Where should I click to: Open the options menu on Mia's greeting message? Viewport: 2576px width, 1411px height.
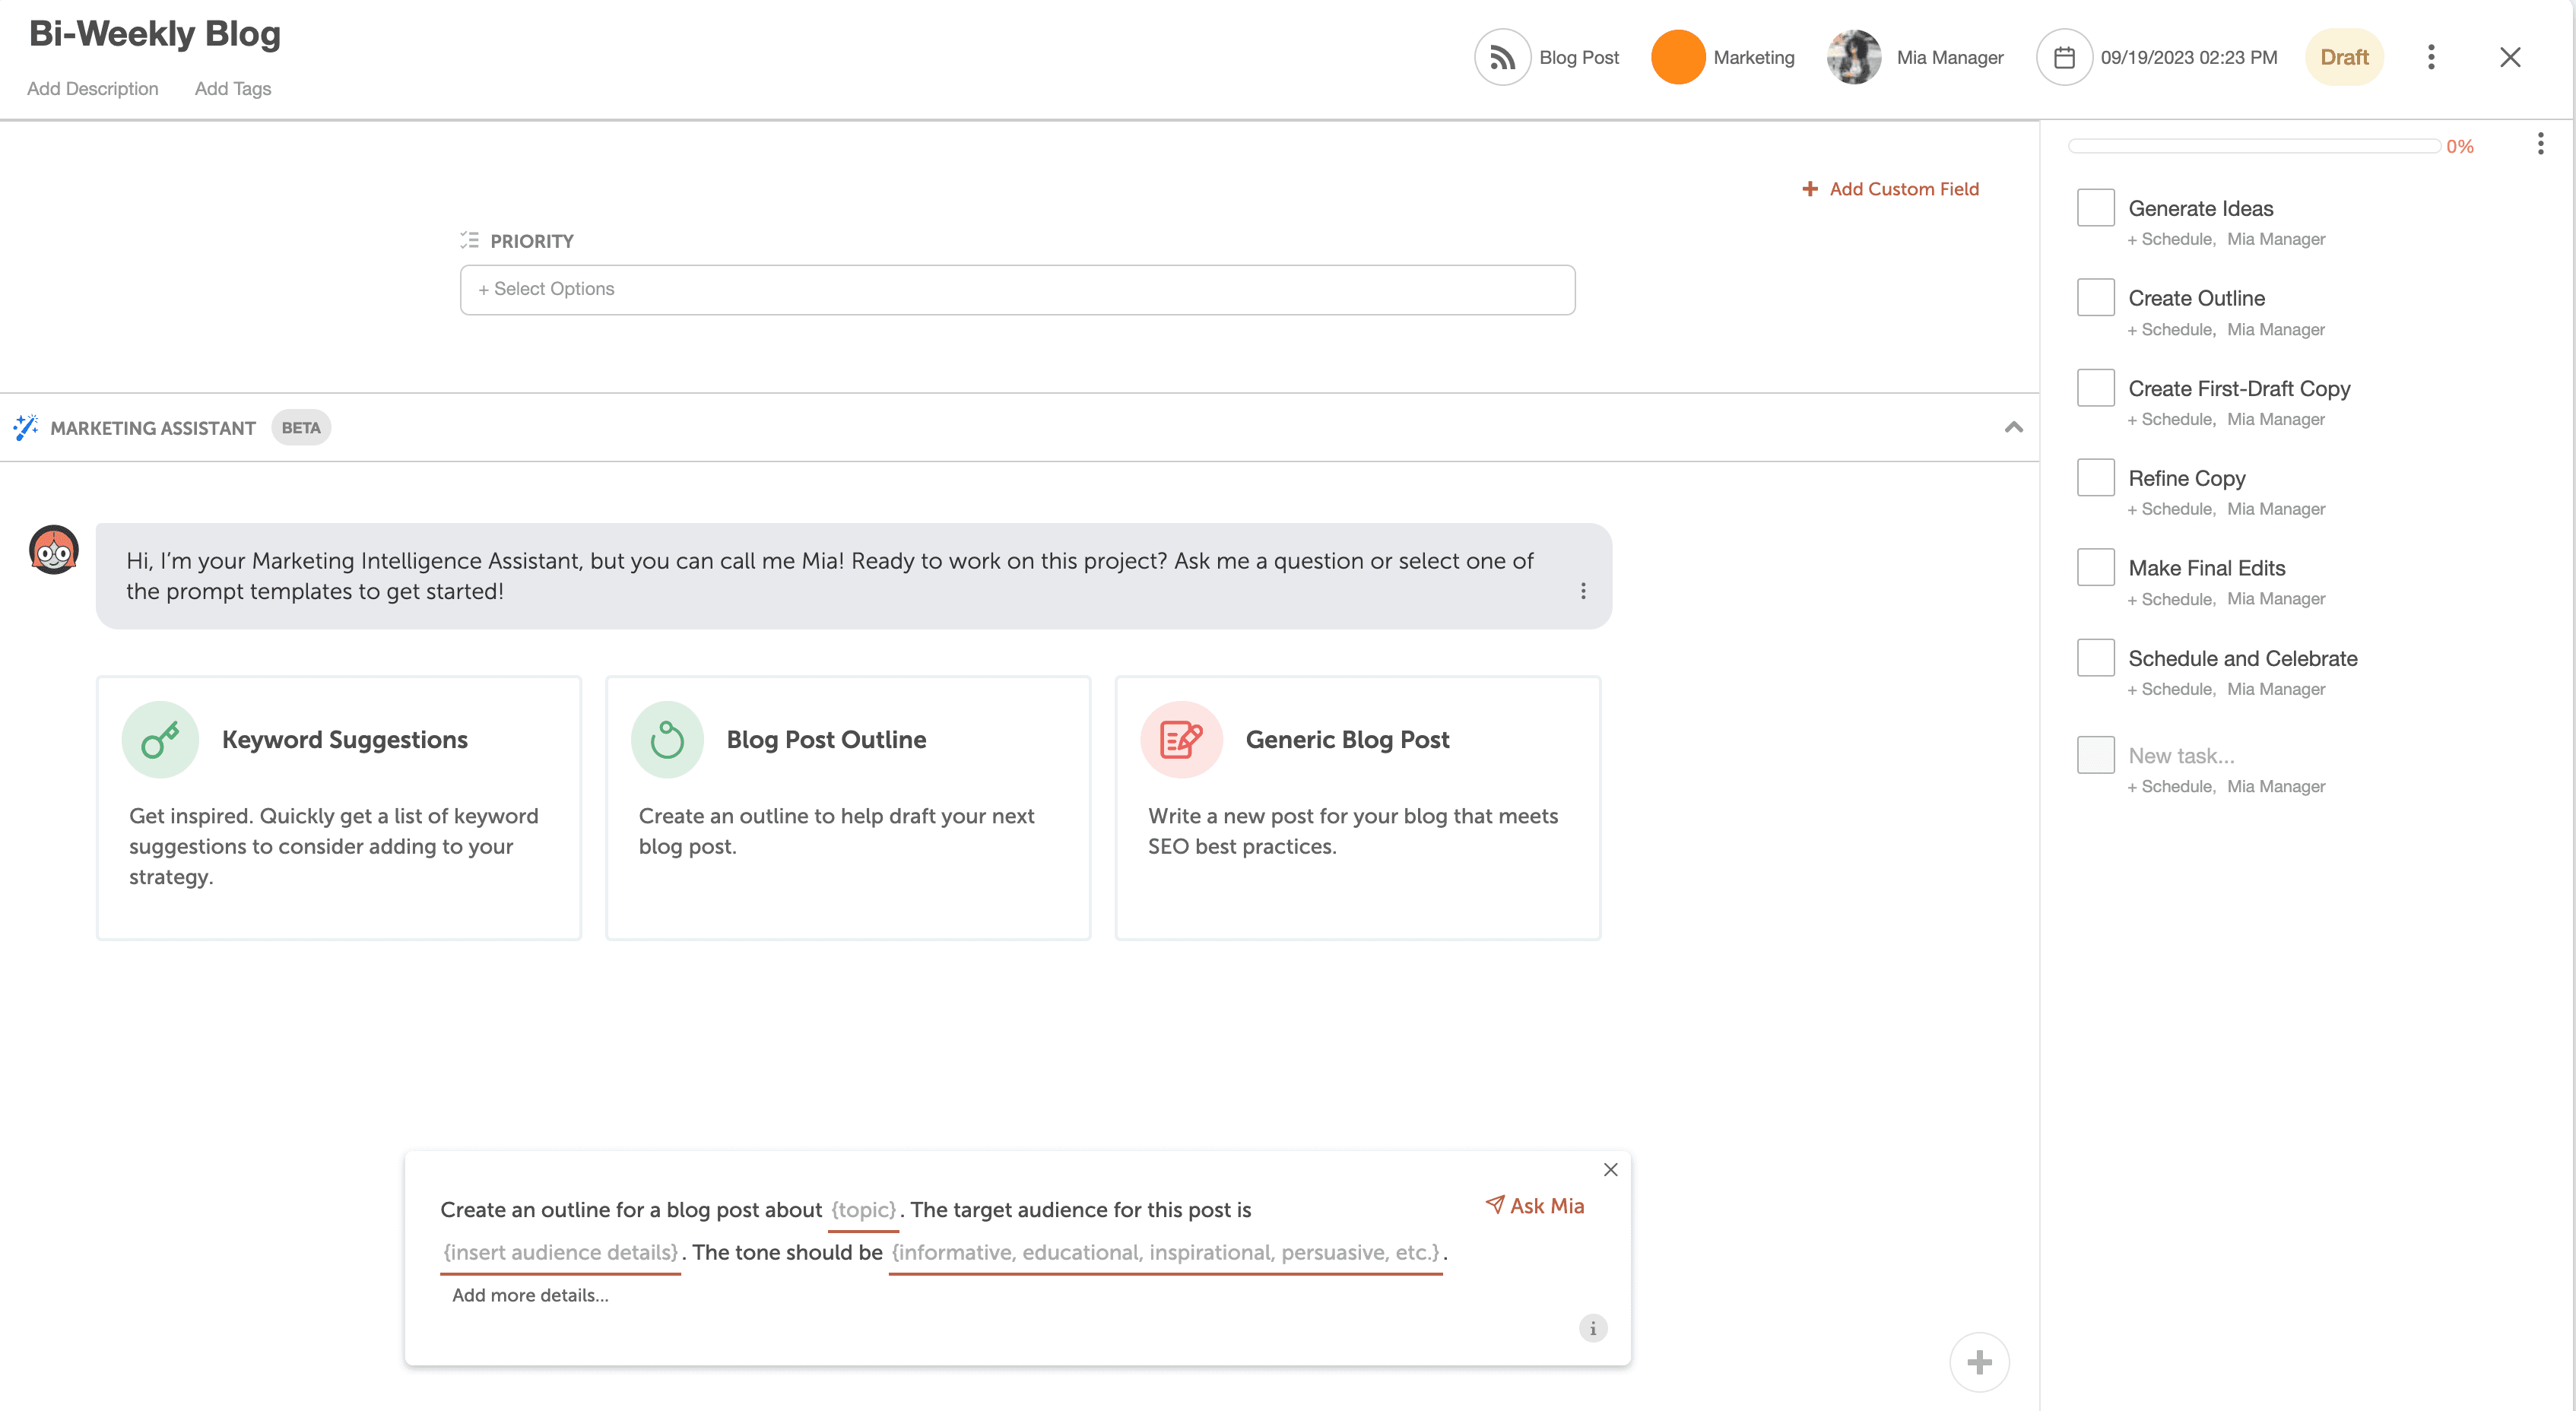[x=1583, y=591]
